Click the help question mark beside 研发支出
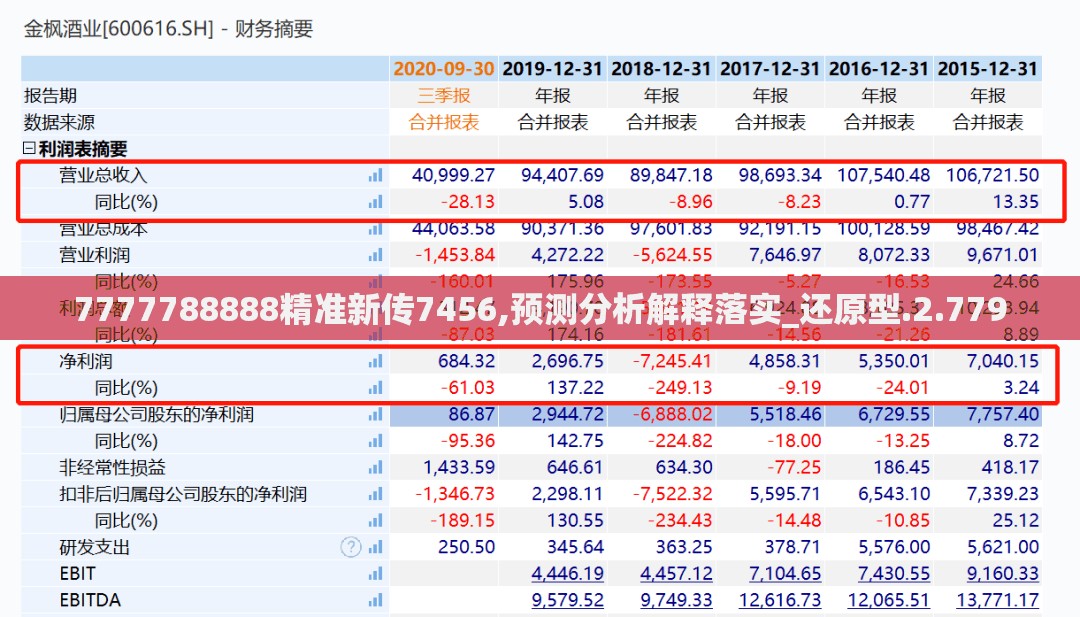This screenshot has width=1080, height=617. point(351,547)
